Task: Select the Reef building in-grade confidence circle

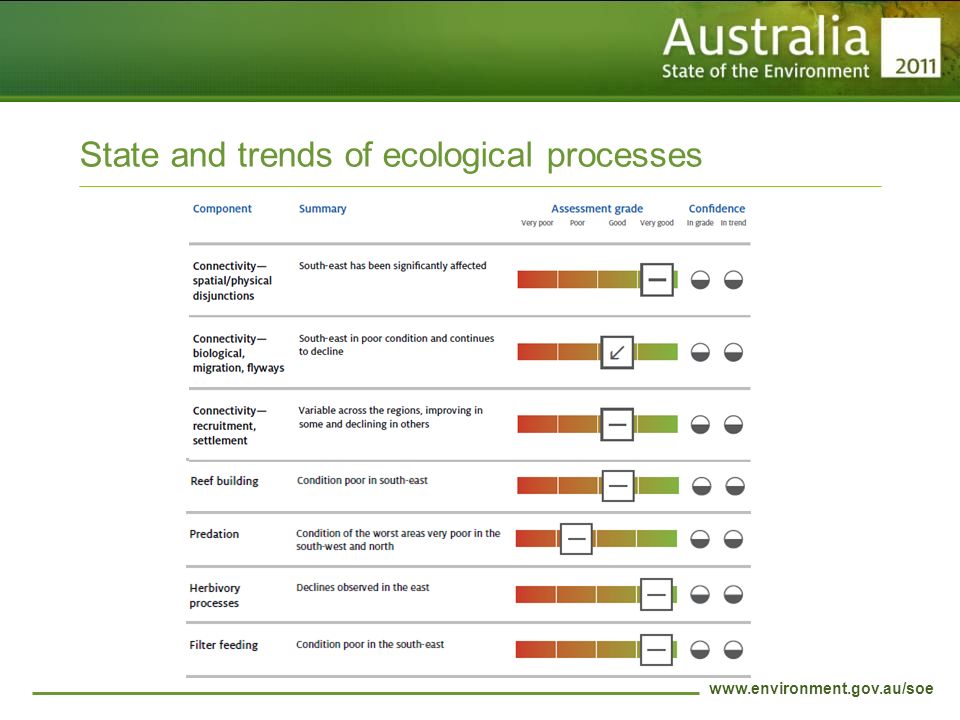Action: pos(702,486)
